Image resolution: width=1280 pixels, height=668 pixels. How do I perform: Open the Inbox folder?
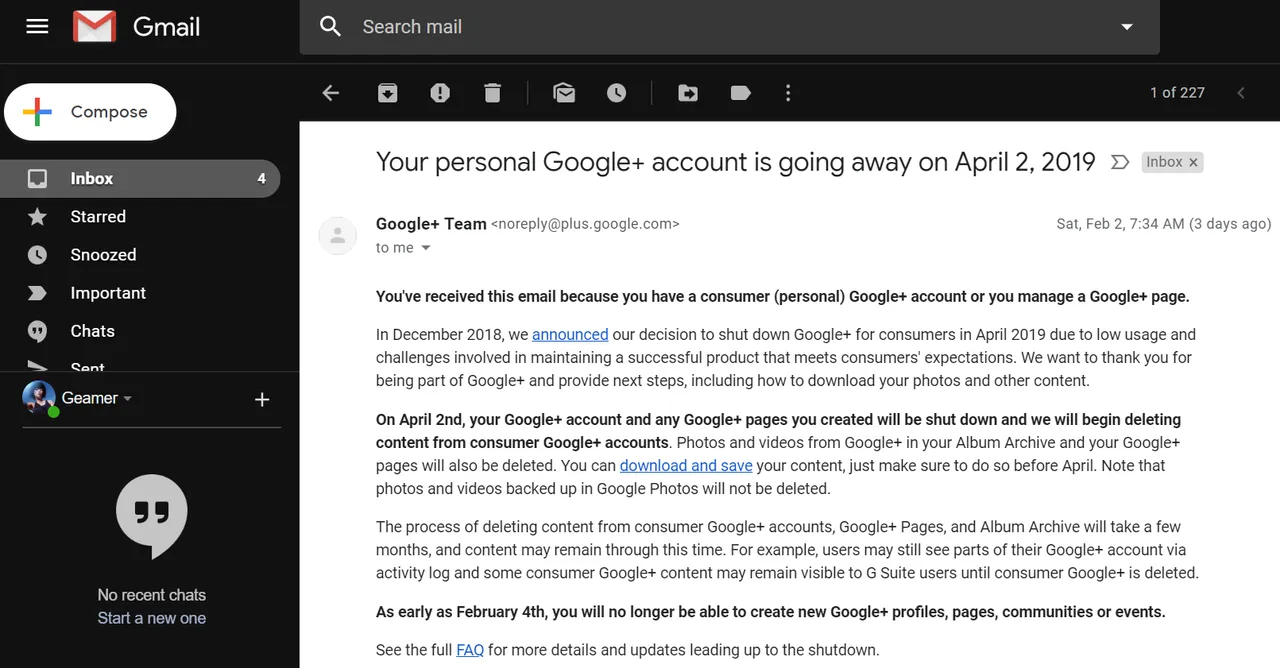[x=140, y=178]
